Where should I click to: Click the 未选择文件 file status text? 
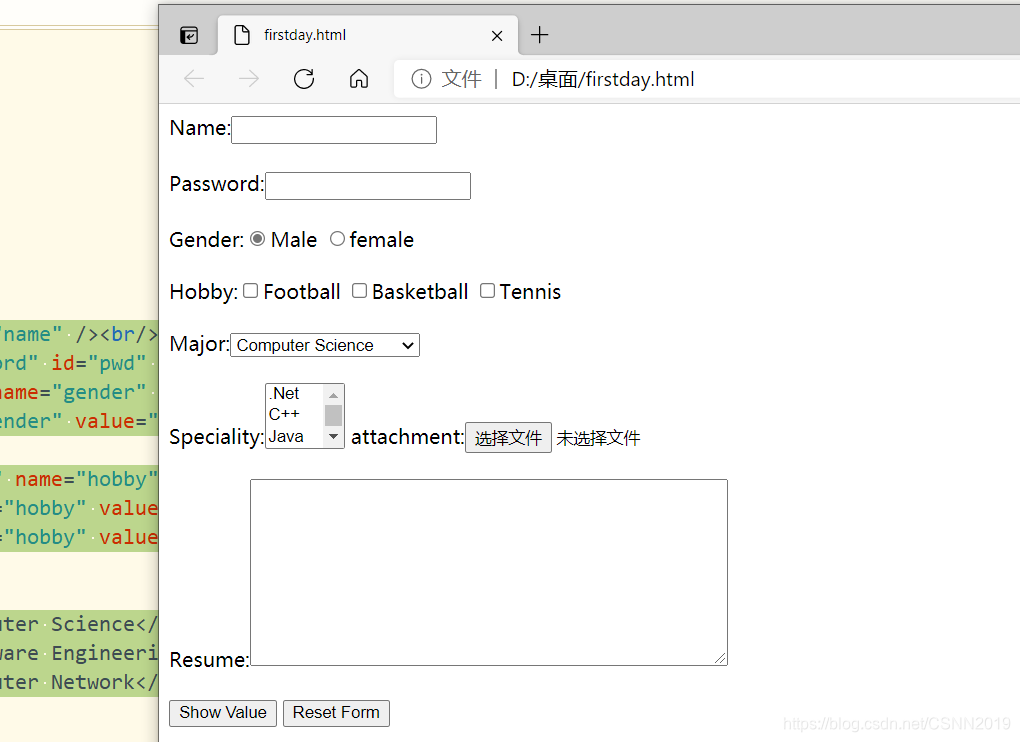(598, 438)
